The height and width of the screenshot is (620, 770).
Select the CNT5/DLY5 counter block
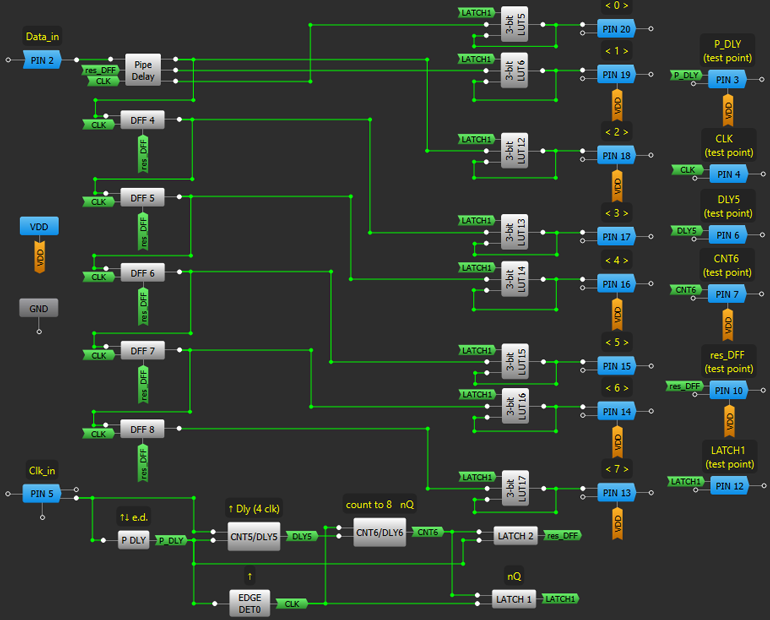(254, 537)
